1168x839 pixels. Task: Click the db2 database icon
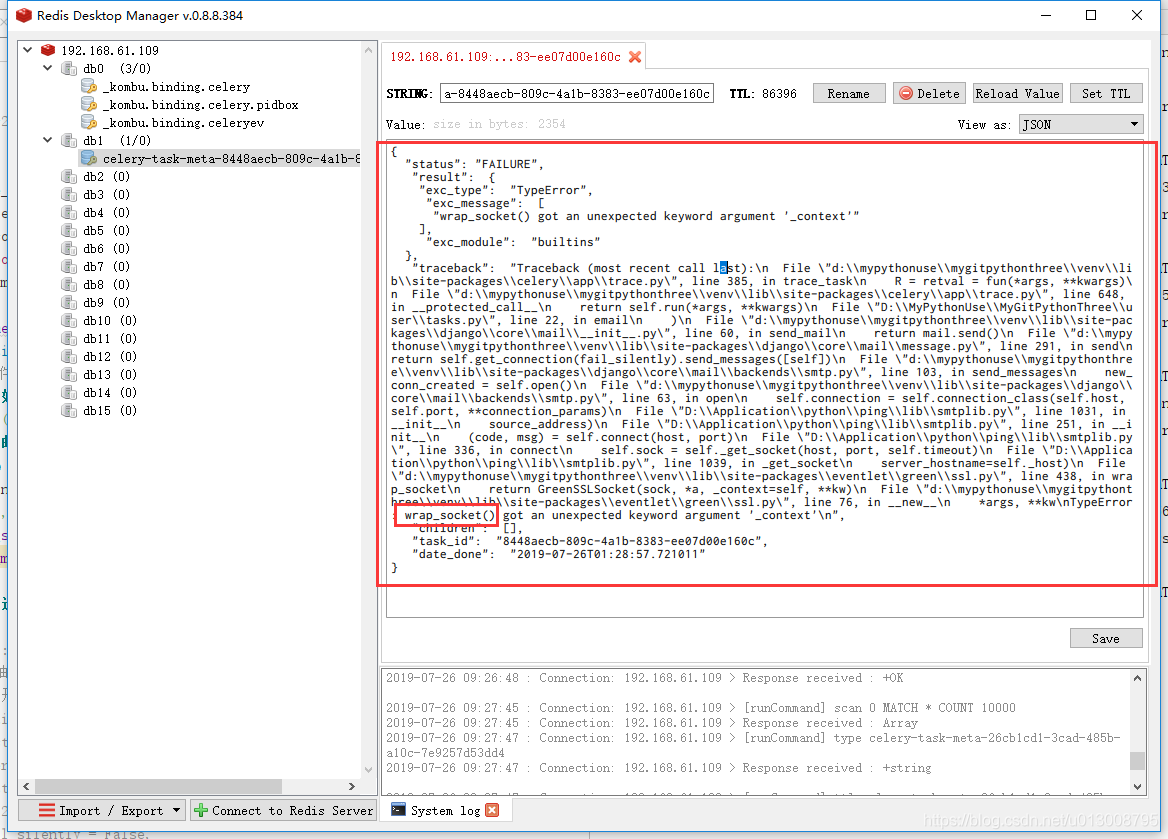click(x=69, y=177)
